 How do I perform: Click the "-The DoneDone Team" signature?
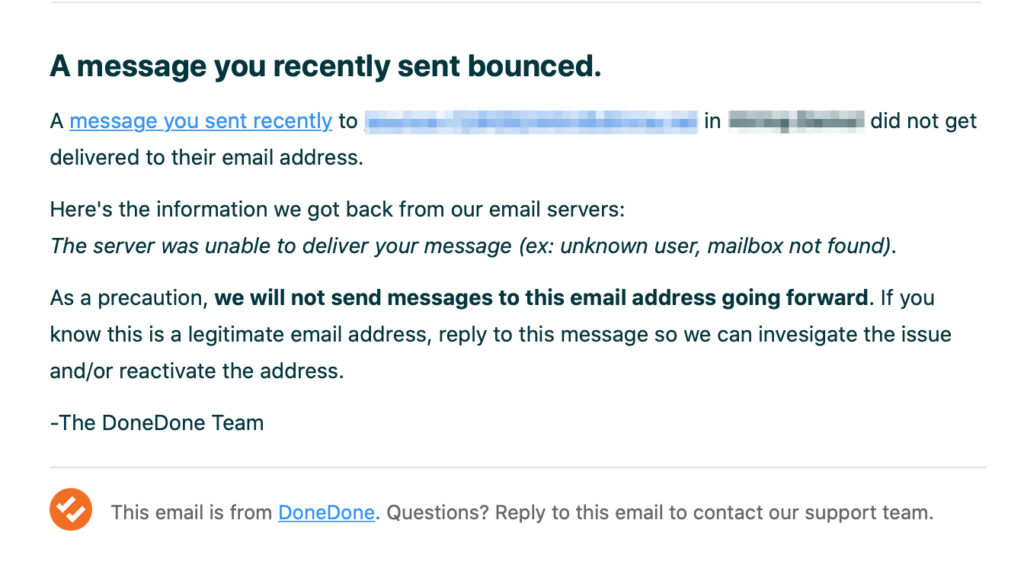pyautogui.click(x=157, y=422)
